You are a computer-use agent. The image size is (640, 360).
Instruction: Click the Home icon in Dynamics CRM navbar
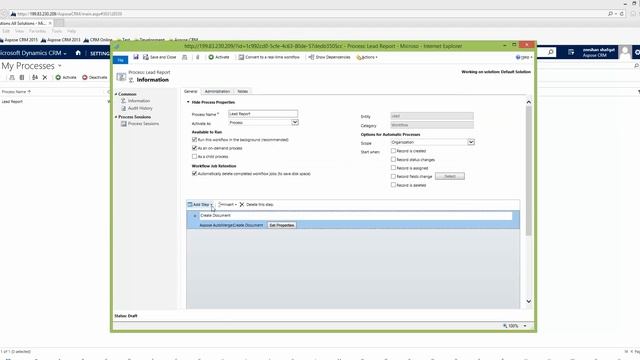tap(78, 53)
